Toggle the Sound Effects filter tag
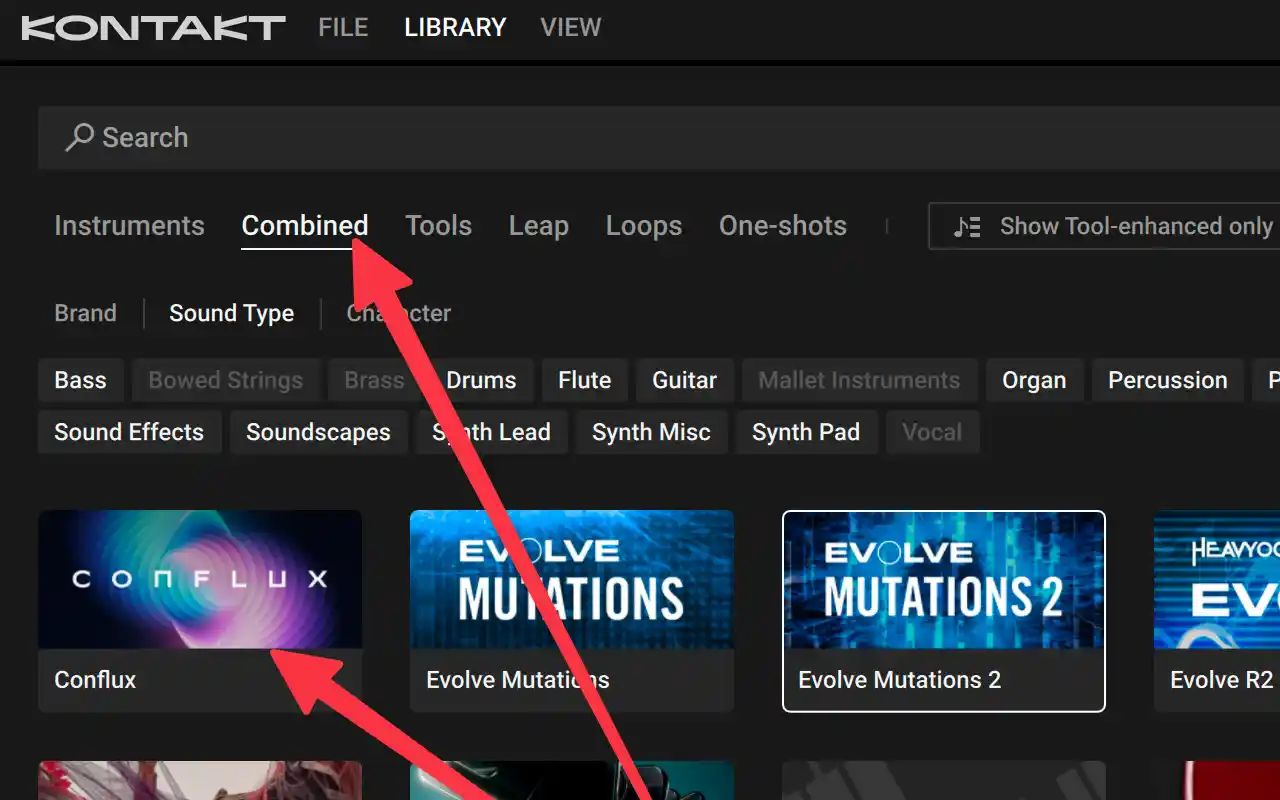 tap(129, 432)
